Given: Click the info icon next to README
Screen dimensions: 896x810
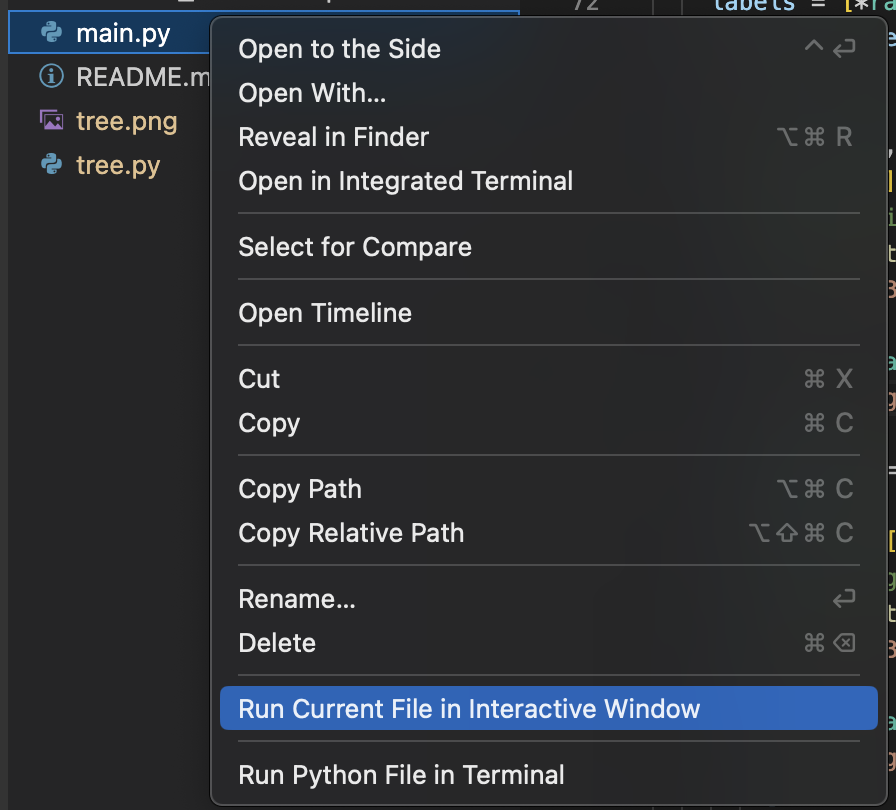Looking at the screenshot, I should (x=51, y=76).
